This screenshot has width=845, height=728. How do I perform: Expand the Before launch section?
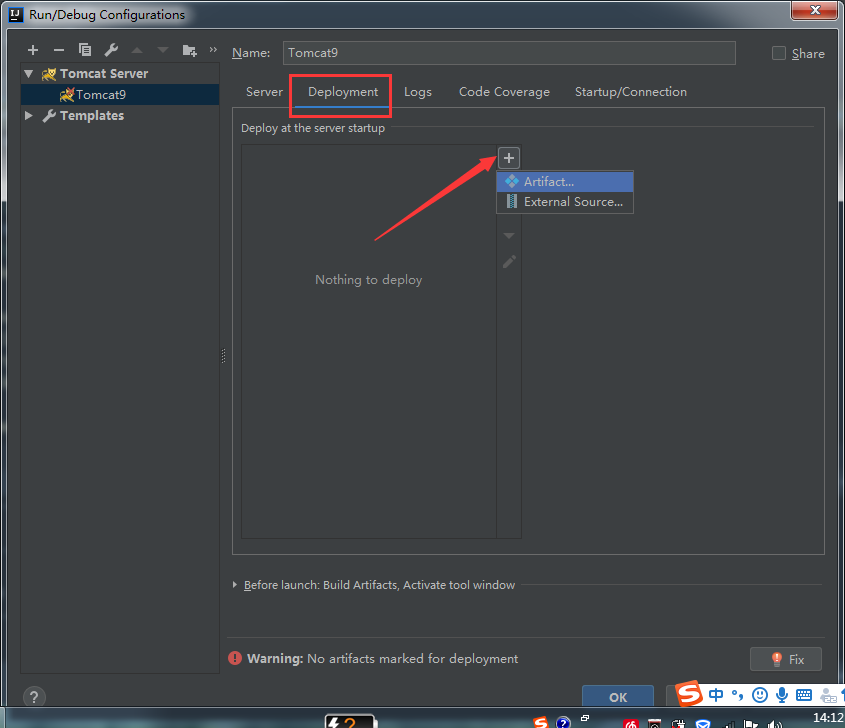pyautogui.click(x=234, y=585)
